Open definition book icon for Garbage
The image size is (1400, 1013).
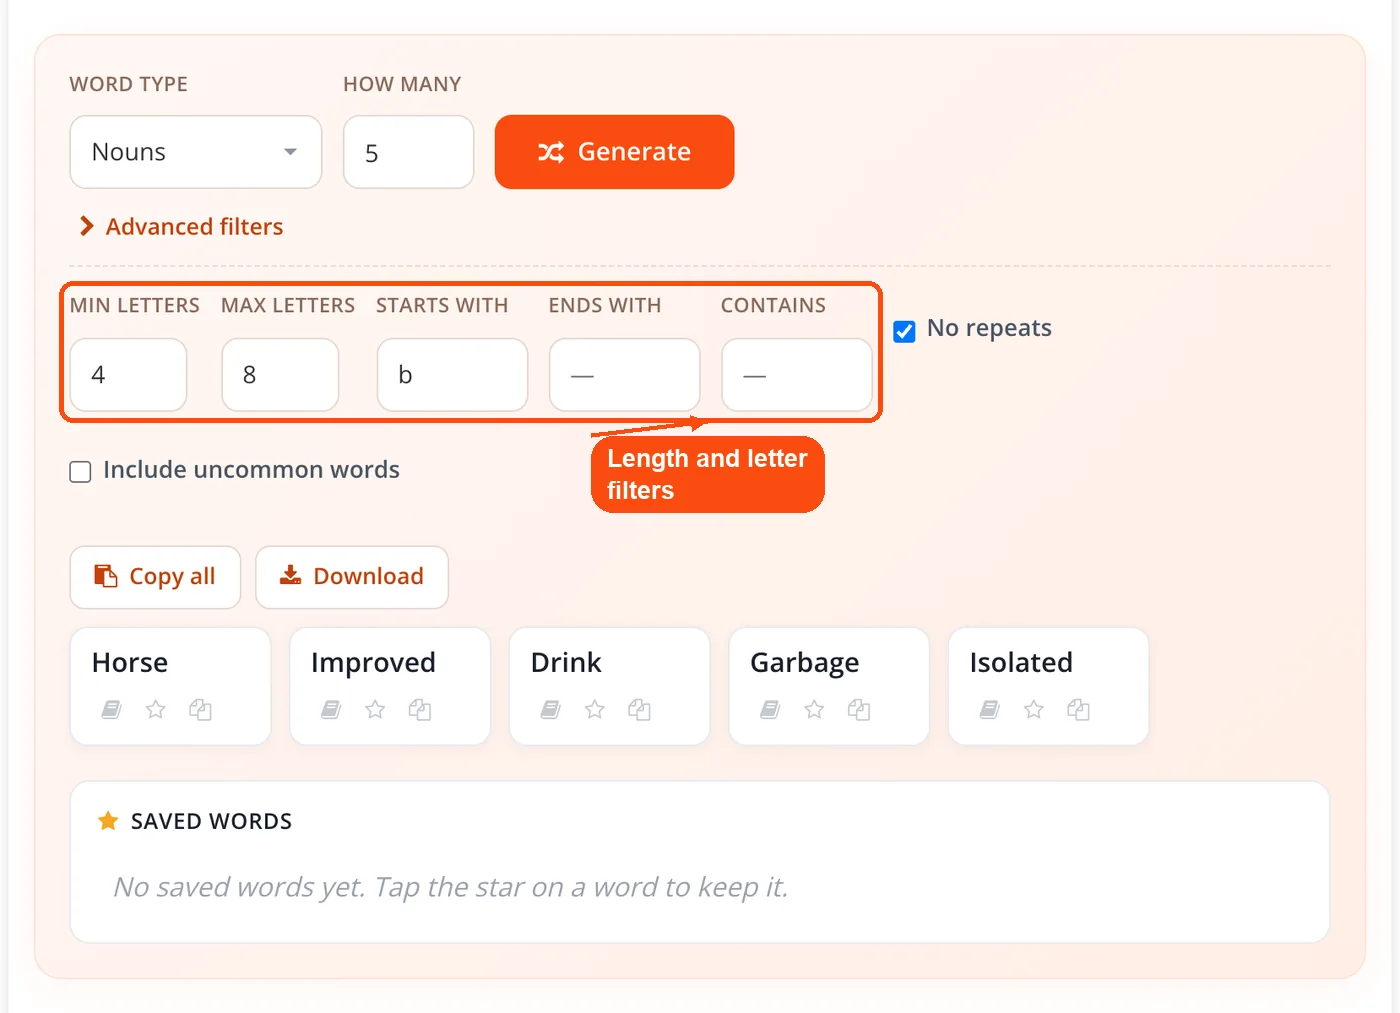click(x=770, y=709)
